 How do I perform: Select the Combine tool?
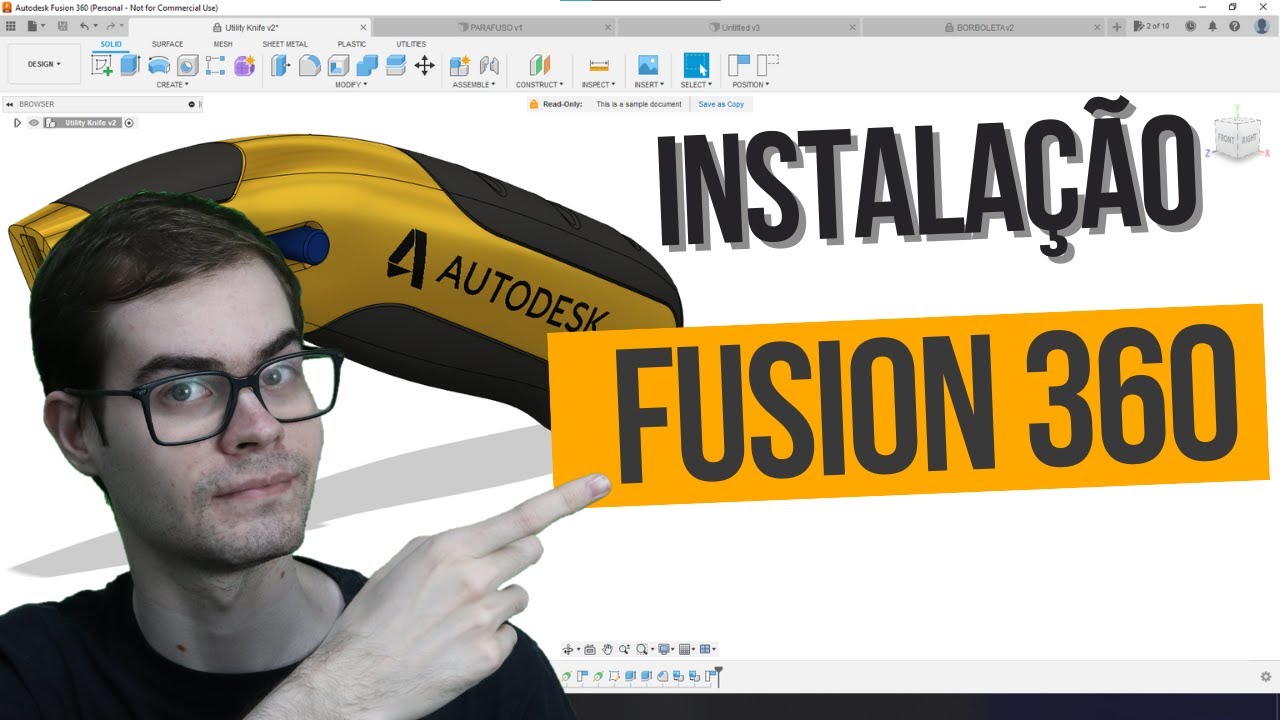tap(367, 66)
